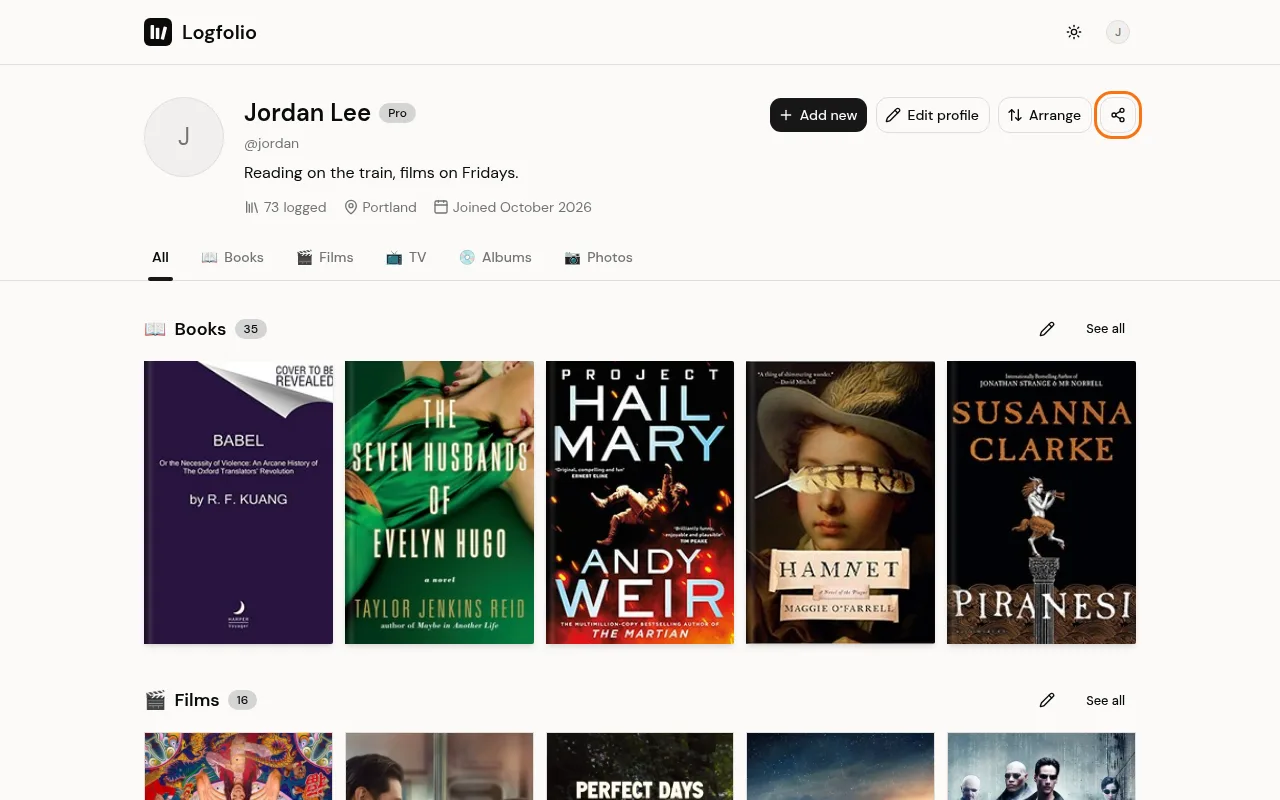Open The Seven Husbands of Evelyn Hugo cover
Viewport: 1280px width, 800px height.
pos(439,502)
